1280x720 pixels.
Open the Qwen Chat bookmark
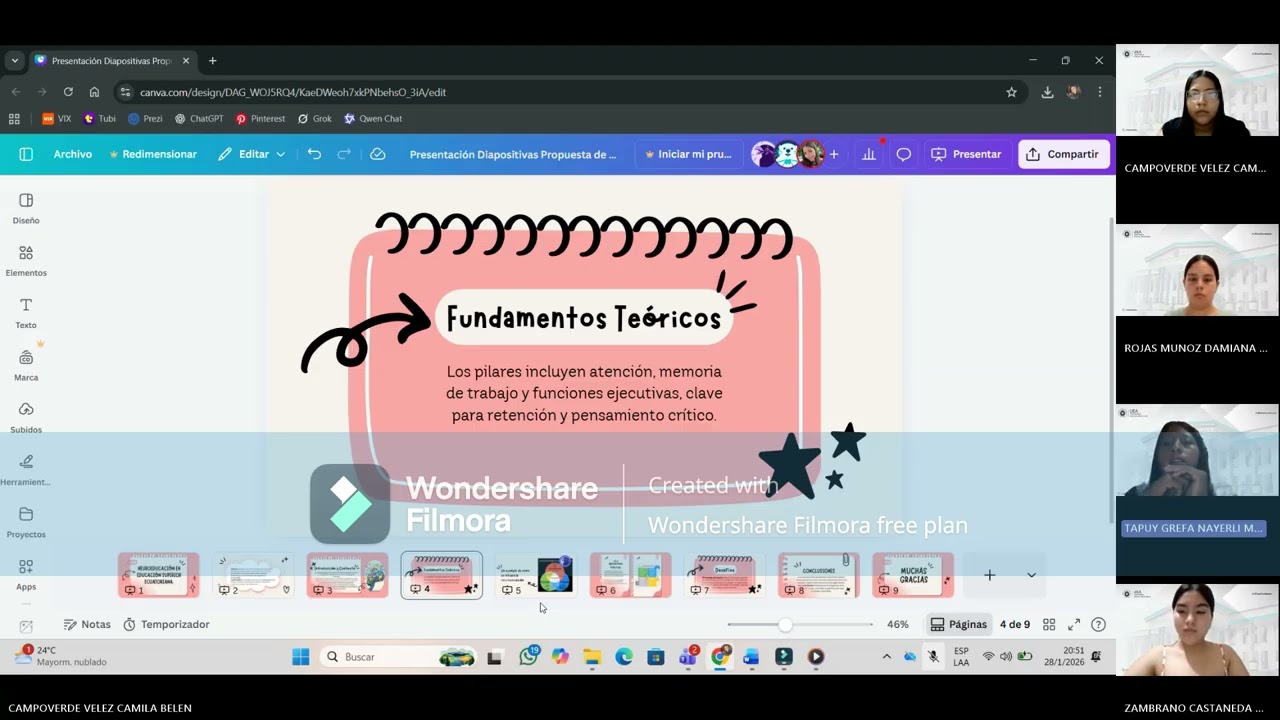tap(373, 118)
